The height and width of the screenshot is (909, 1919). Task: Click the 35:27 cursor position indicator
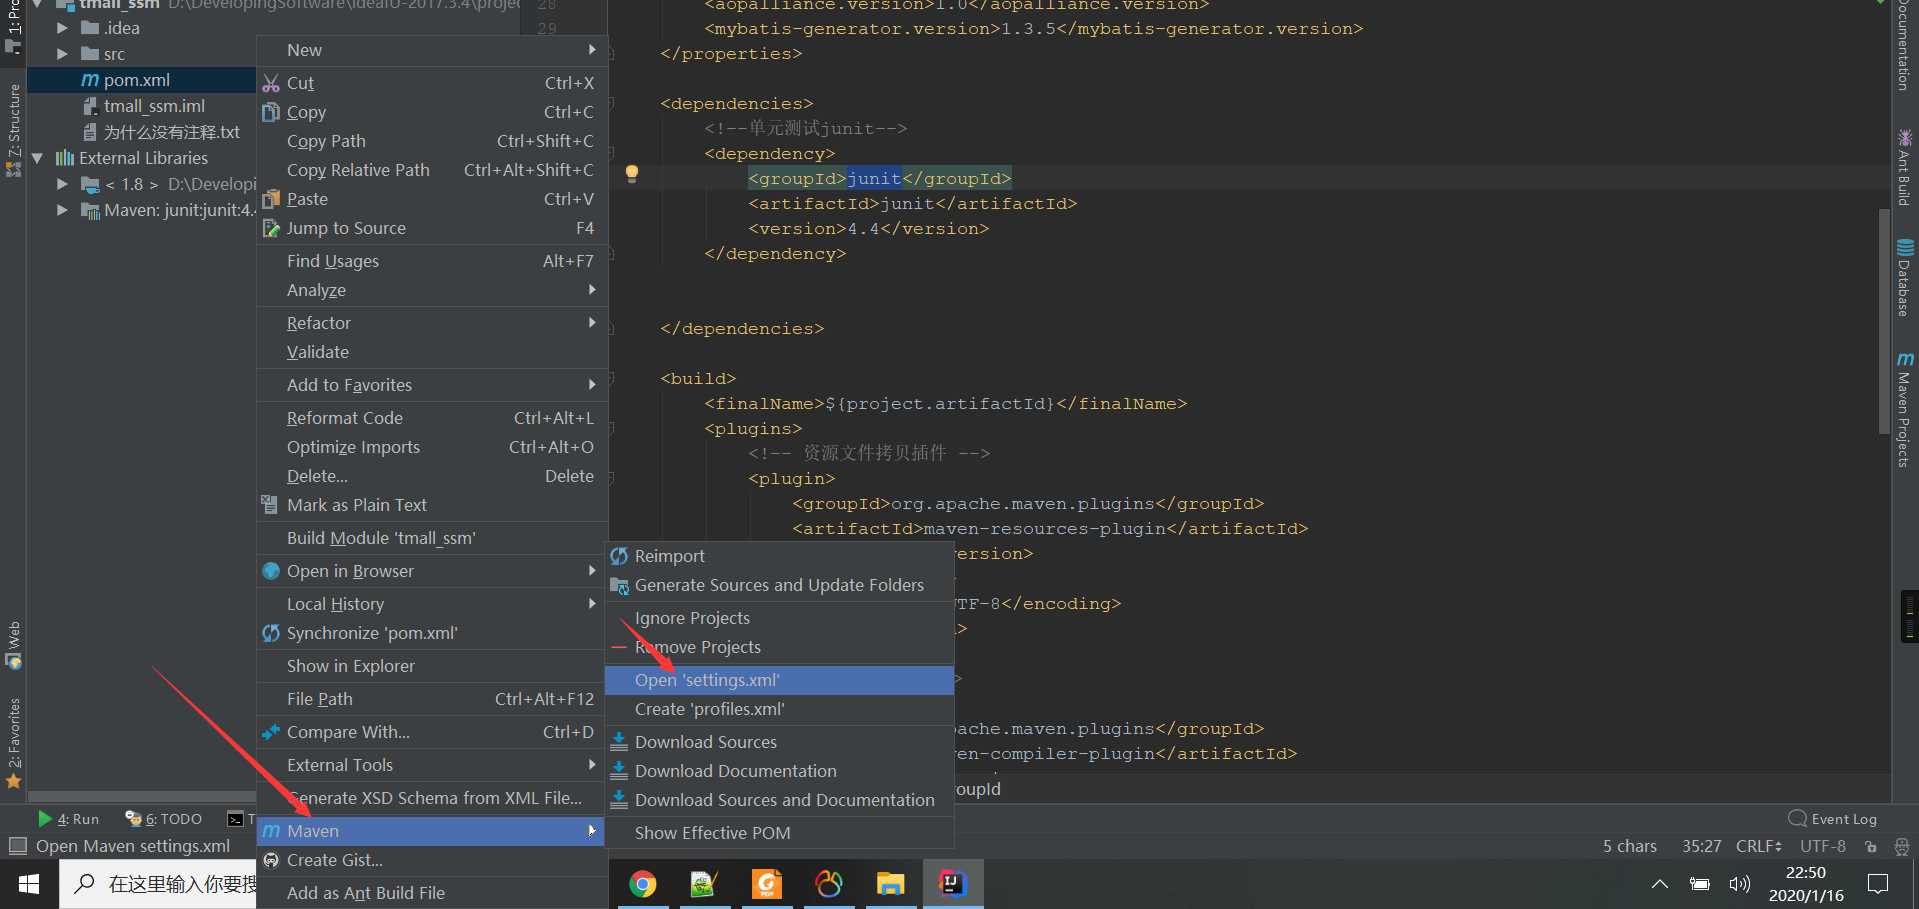(1702, 846)
